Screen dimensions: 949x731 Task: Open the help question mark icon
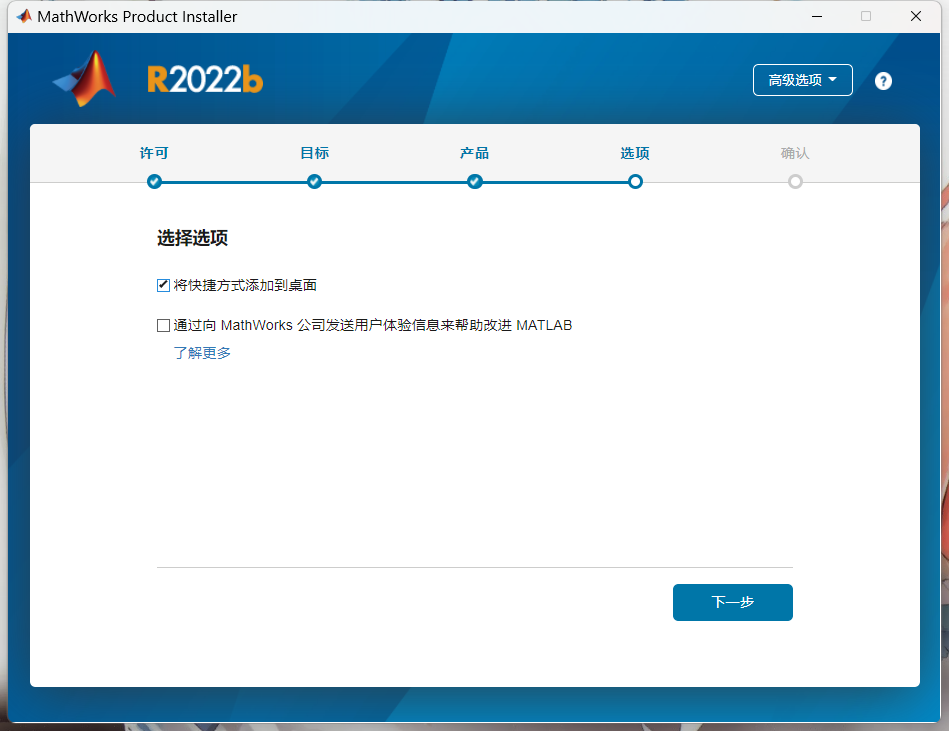(883, 81)
